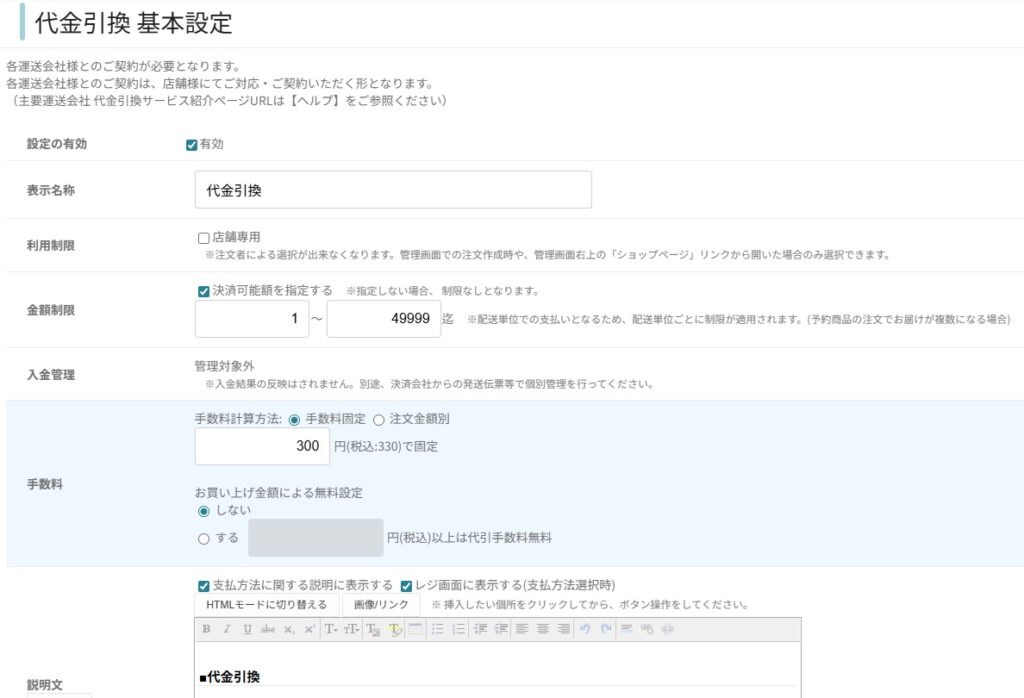This screenshot has width=1024, height=698.
Task: Click the underline icon in the editor
Action: point(247,629)
